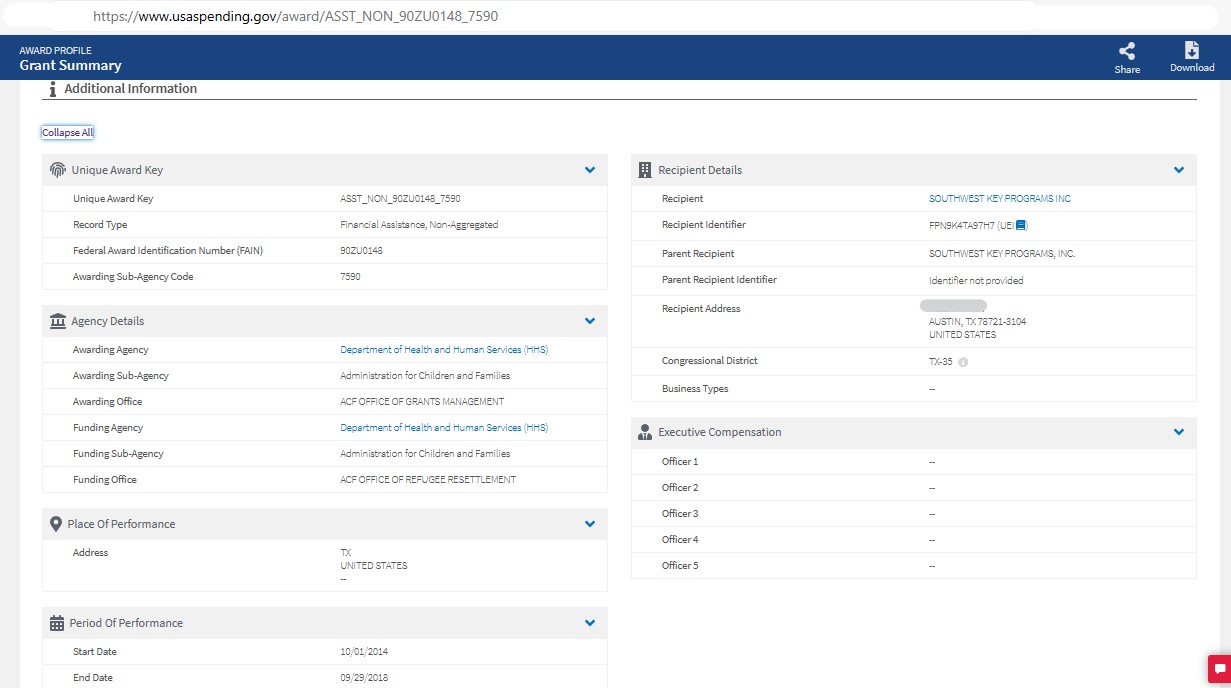Collapse the Place Of Performance section chevron
Viewport: 1231px width, 688px height.
590,524
